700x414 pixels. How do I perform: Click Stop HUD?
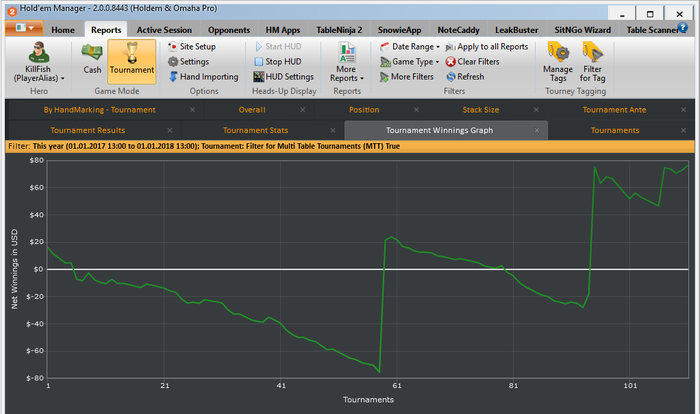tap(278, 62)
